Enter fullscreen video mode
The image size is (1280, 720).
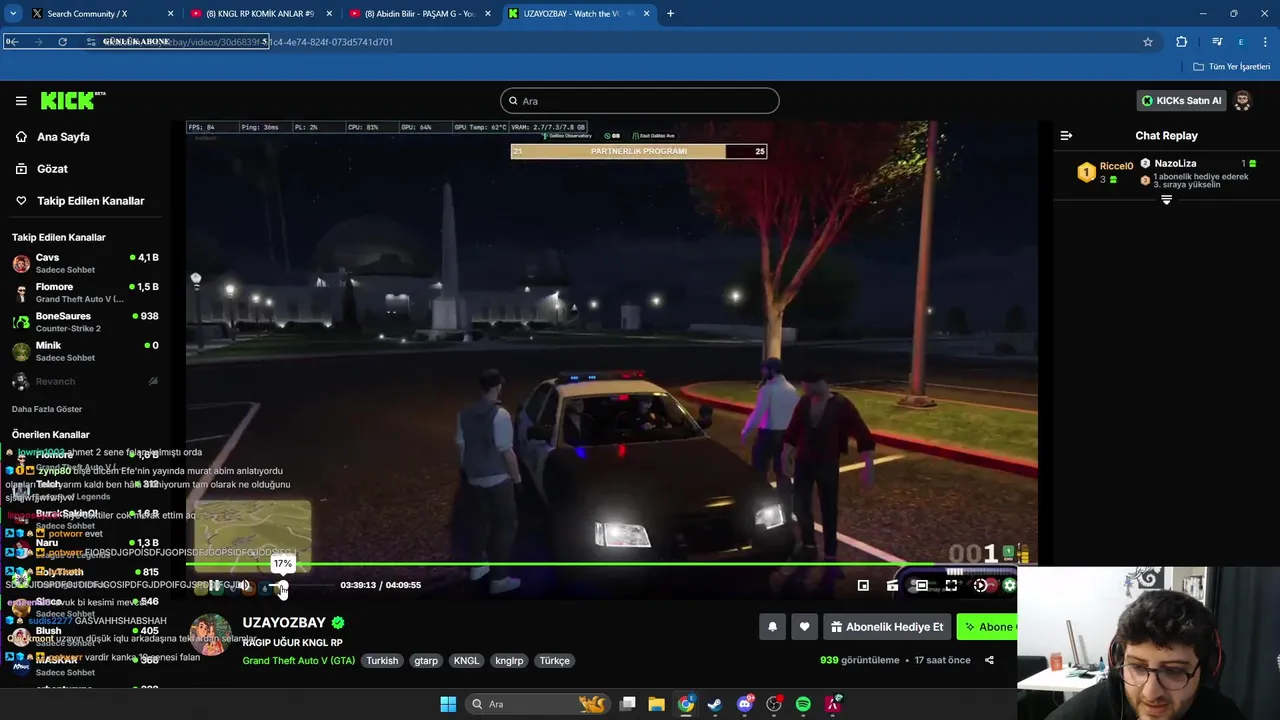coord(951,585)
